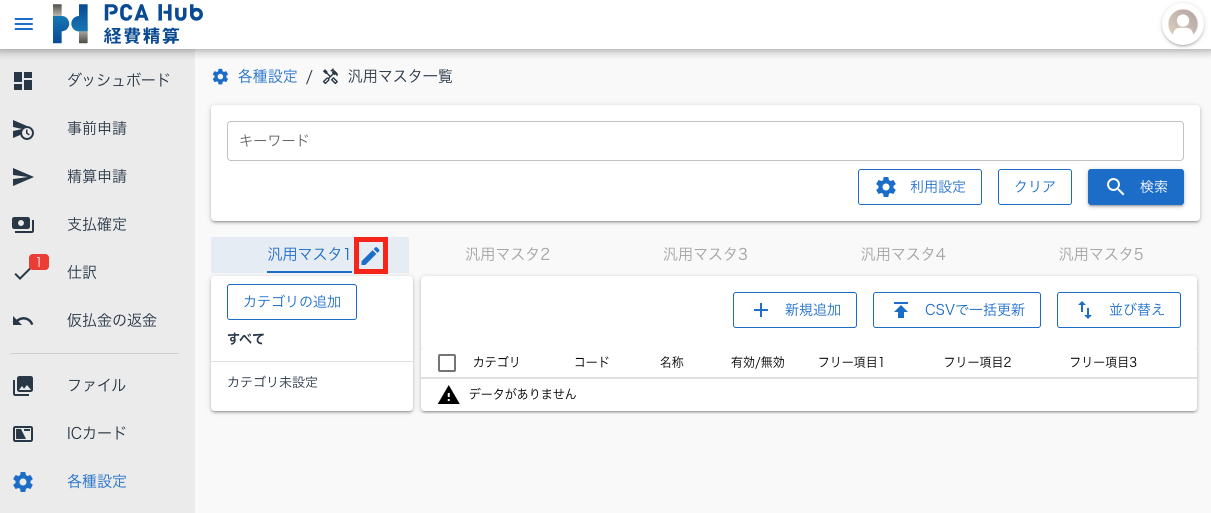1211x513 pixels.
Task: Click the pencil edit icon beside 汎用マスタ1
Action: (371, 256)
